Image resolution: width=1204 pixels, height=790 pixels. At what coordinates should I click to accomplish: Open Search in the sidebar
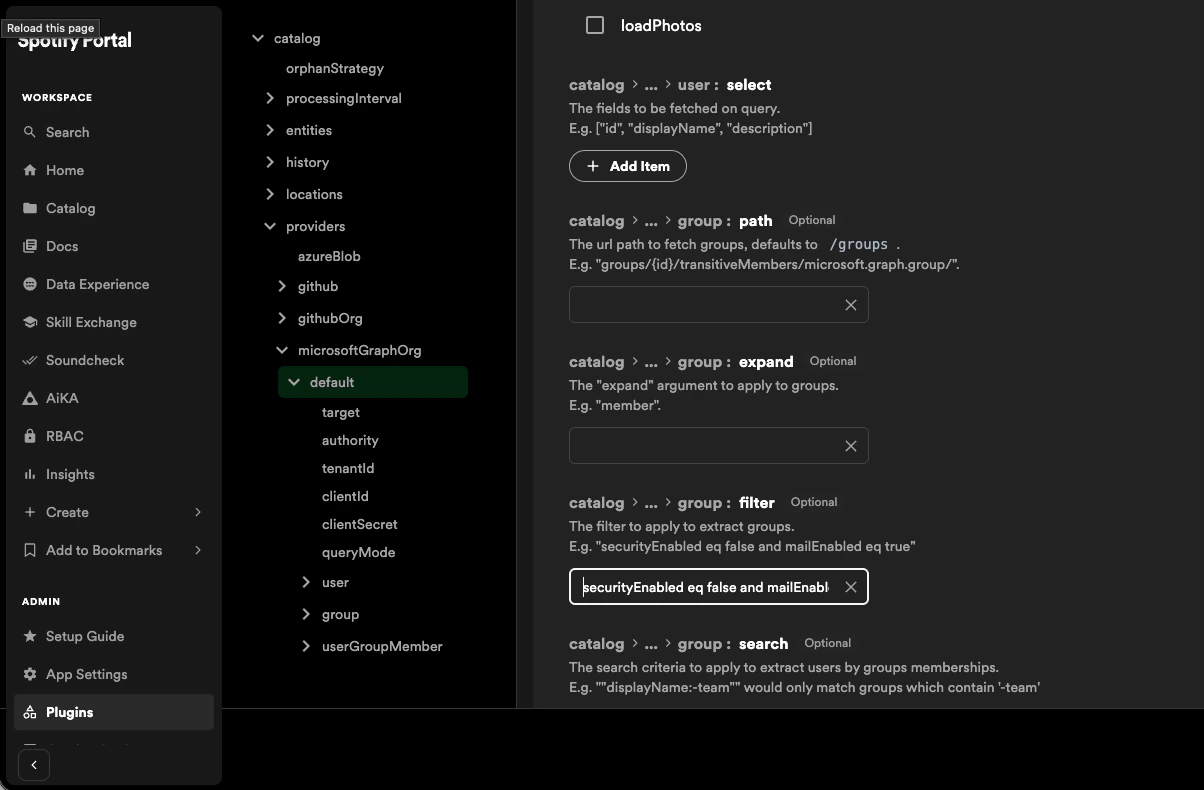click(x=114, y=132)
